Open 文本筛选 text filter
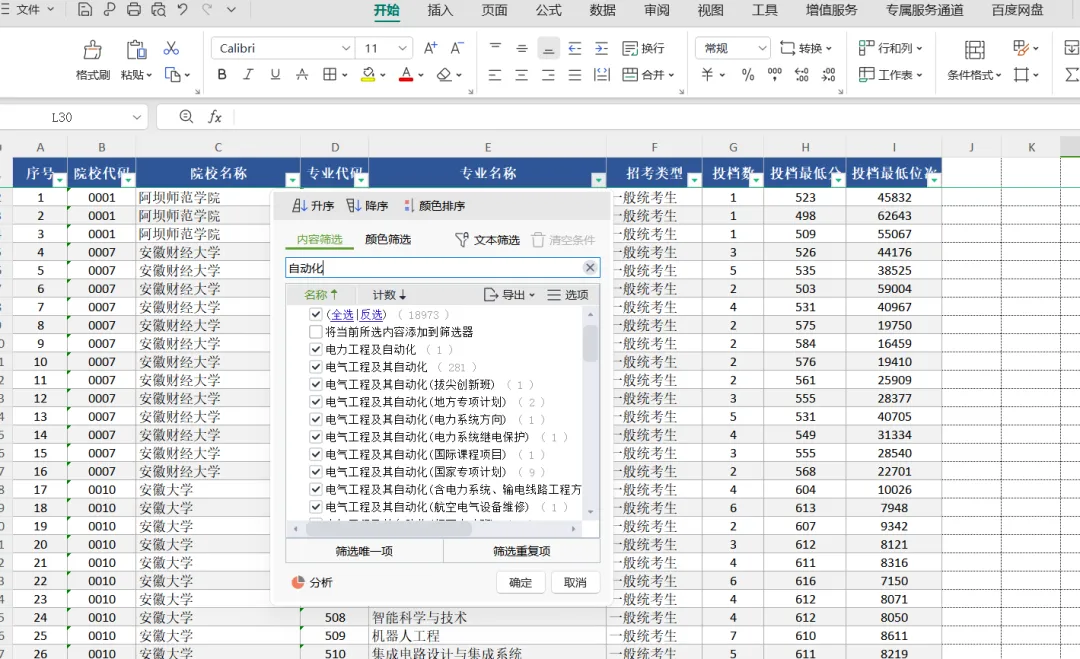This screenshot has width=1080, height=659. [487, 240]
